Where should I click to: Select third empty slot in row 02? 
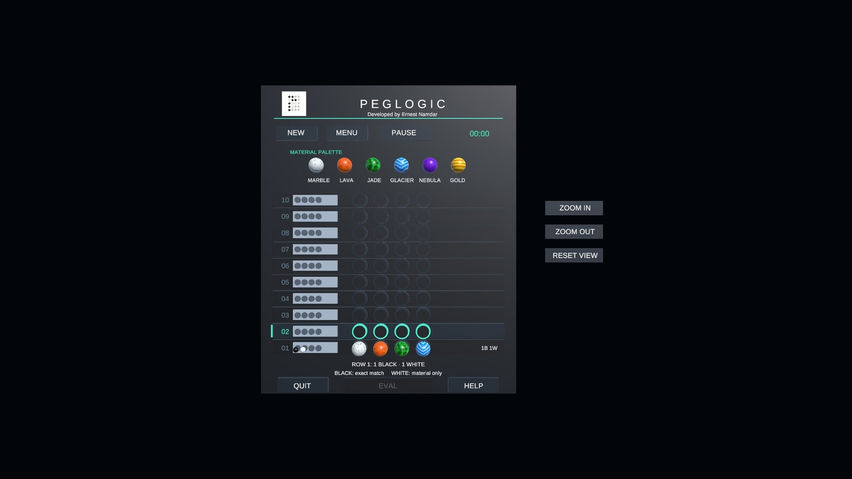click(402, 331)
